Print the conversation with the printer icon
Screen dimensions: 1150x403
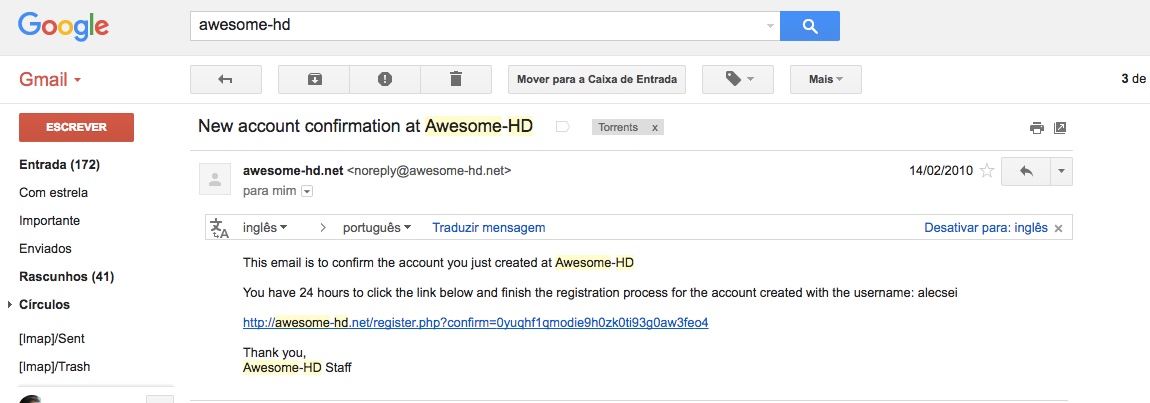click(x=1036, y=128)
